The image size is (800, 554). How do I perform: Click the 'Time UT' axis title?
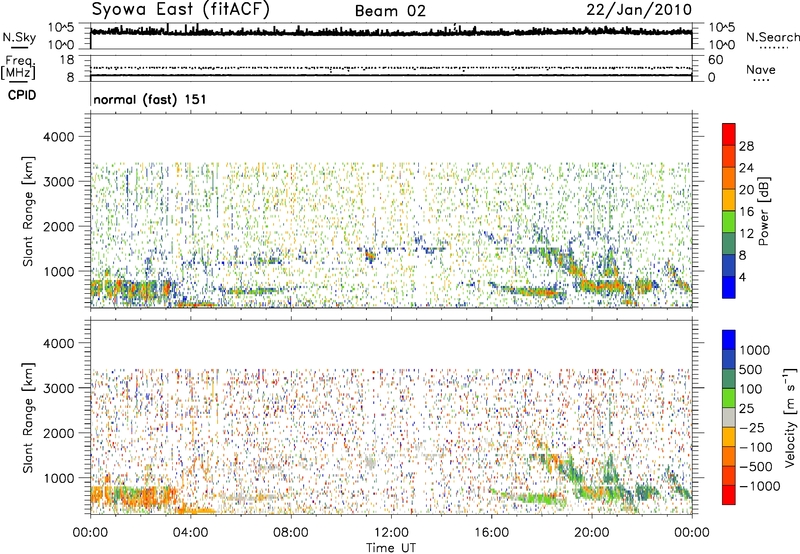(x=391, y=548)
